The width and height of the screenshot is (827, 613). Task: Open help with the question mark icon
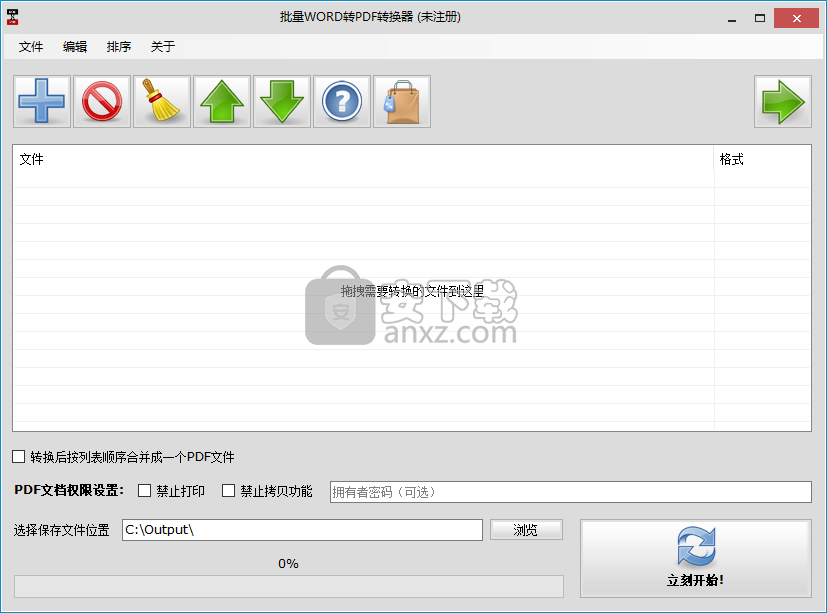tap(342, 101)
